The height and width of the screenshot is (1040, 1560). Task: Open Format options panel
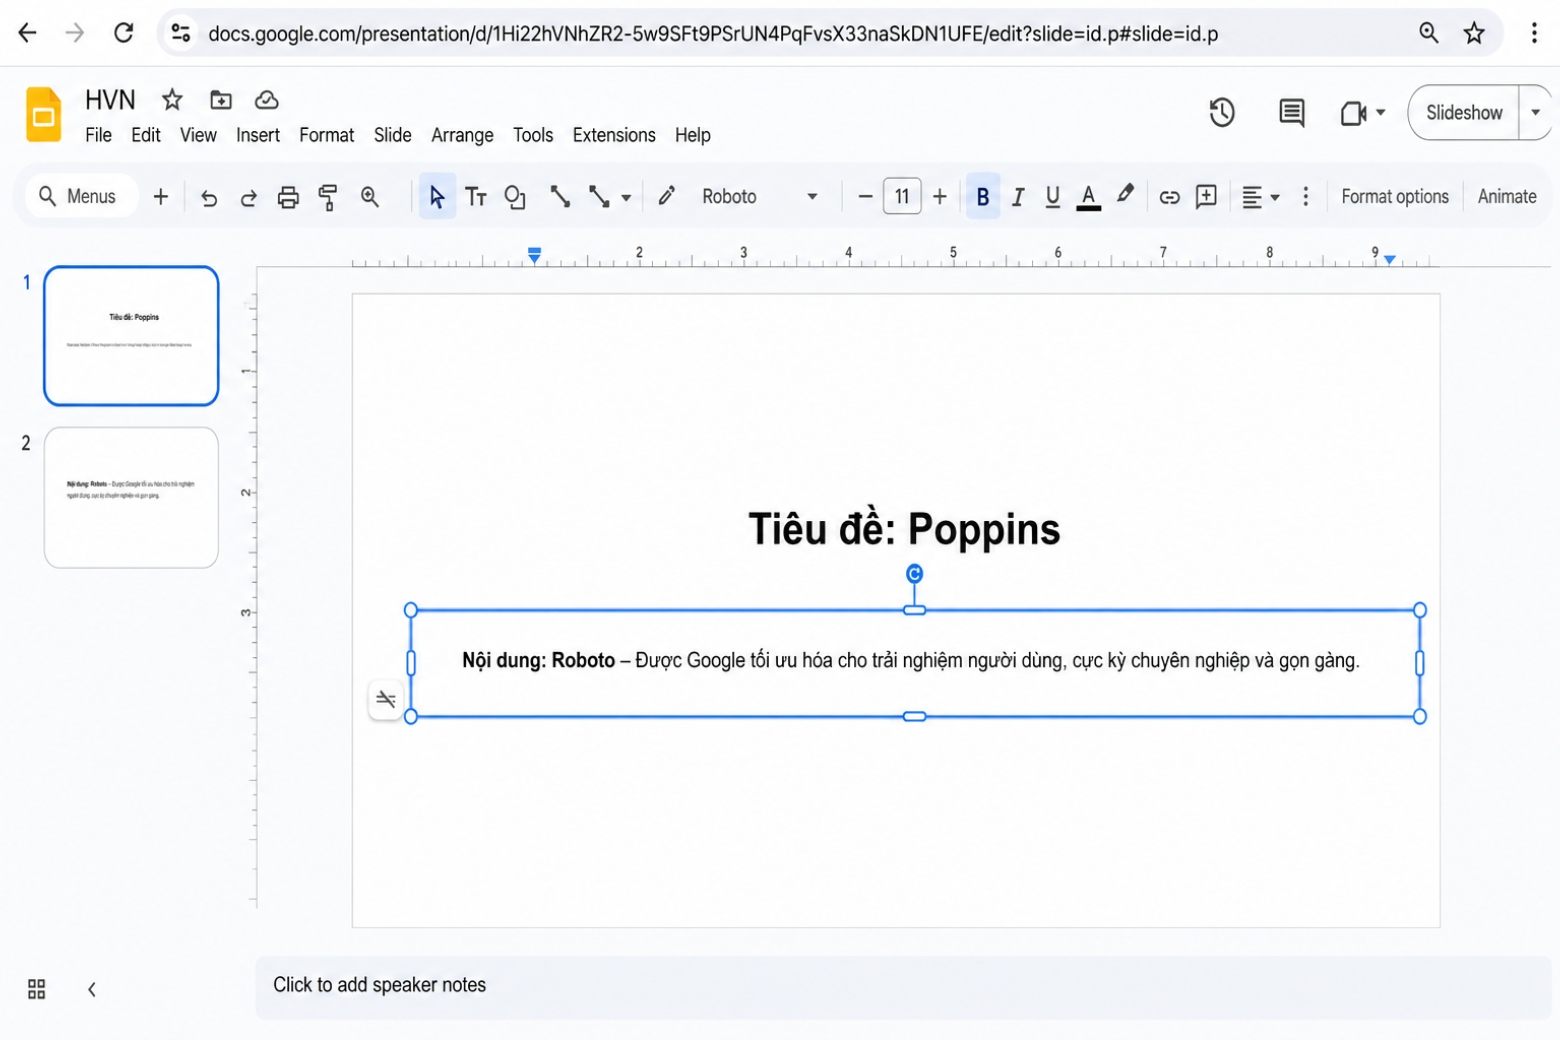[x=1394, y=197]
